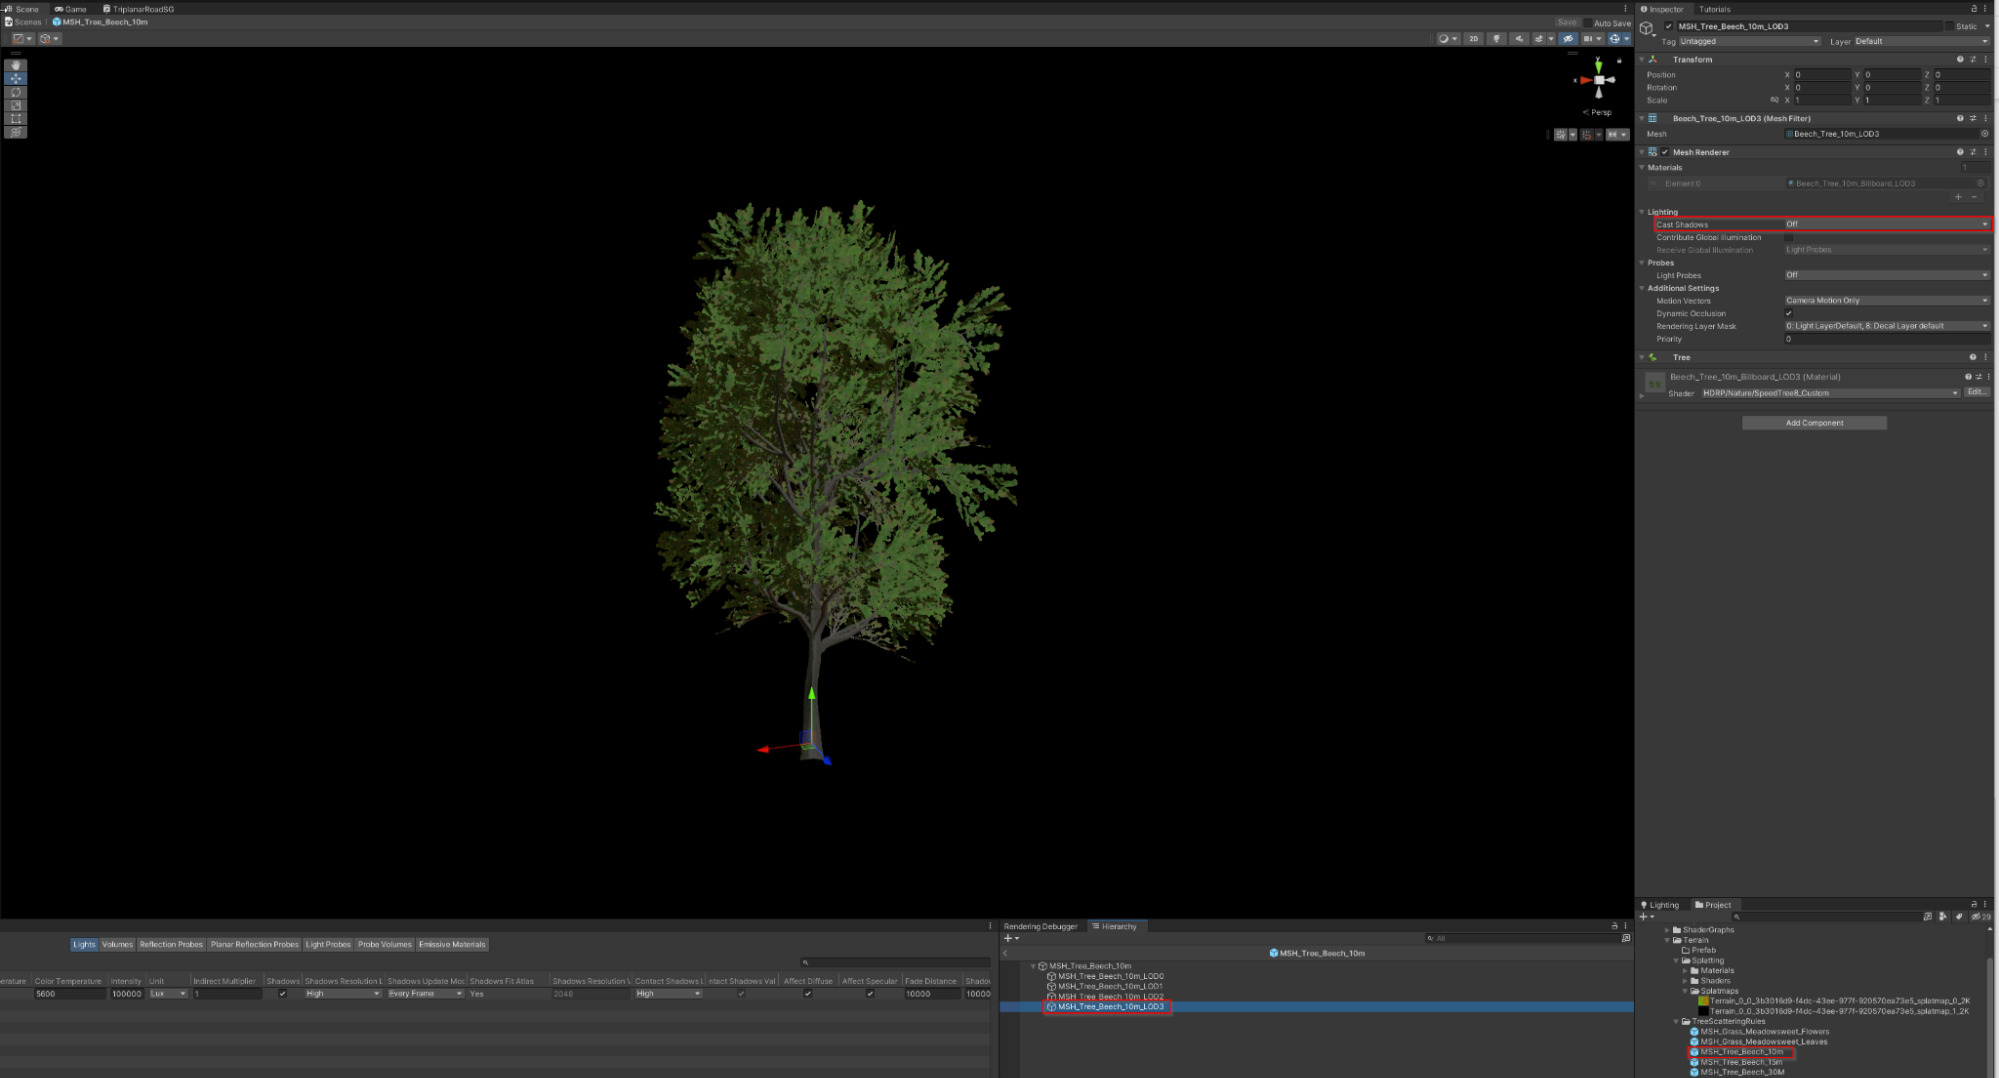1999x1078 pixels.
Task: Select the Rect transform tool
Action: pos(16,118)
